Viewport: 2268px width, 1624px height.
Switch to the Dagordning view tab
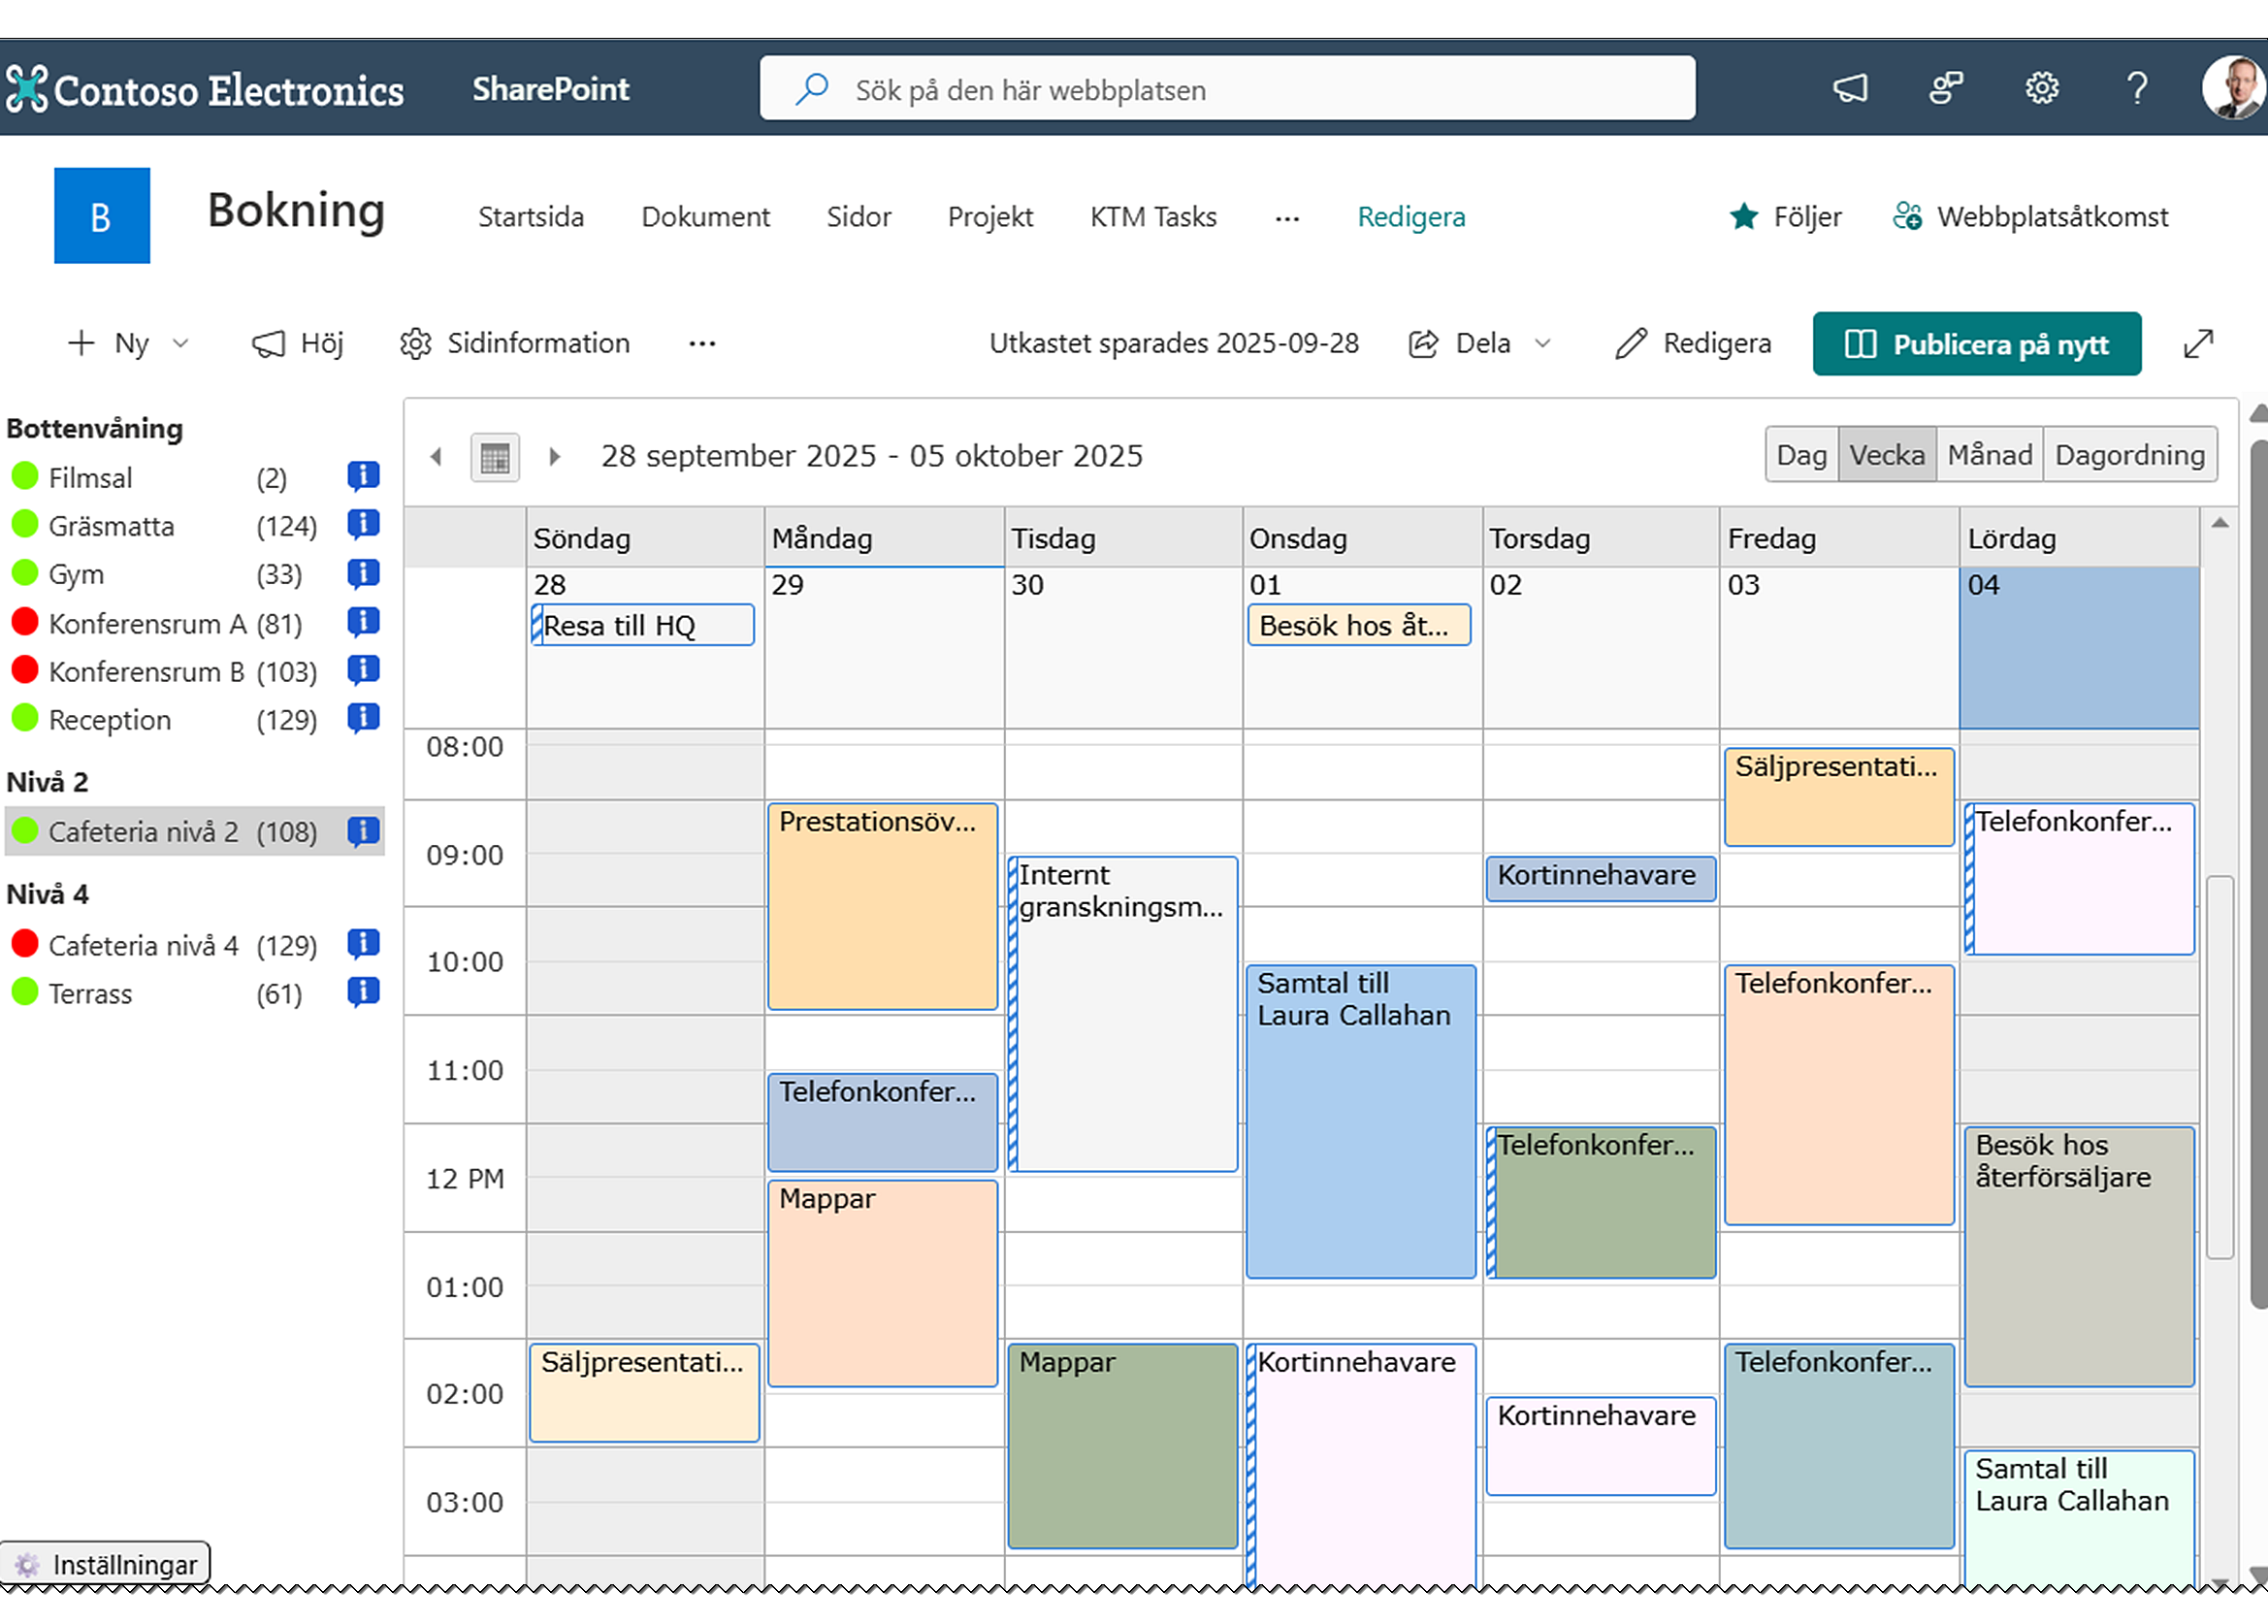click(2131, 454)
